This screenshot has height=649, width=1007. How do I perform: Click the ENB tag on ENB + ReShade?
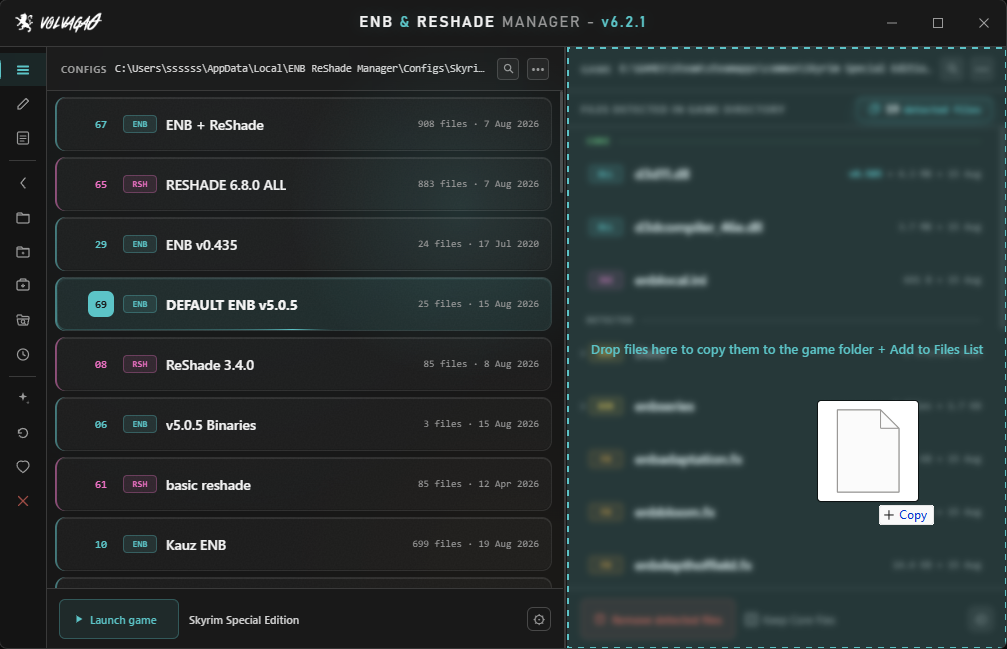click(x=140, y=125)
